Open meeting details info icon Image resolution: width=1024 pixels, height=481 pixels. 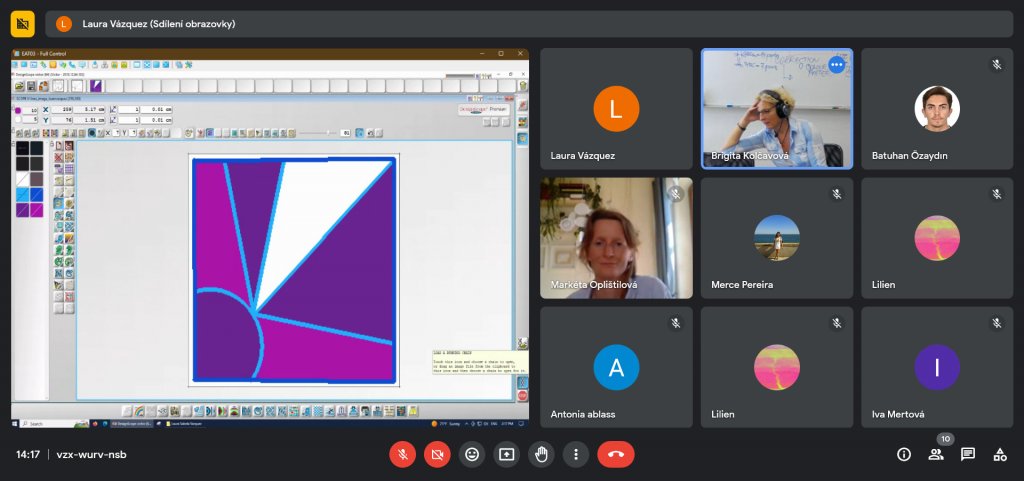[x=903, y=454]
